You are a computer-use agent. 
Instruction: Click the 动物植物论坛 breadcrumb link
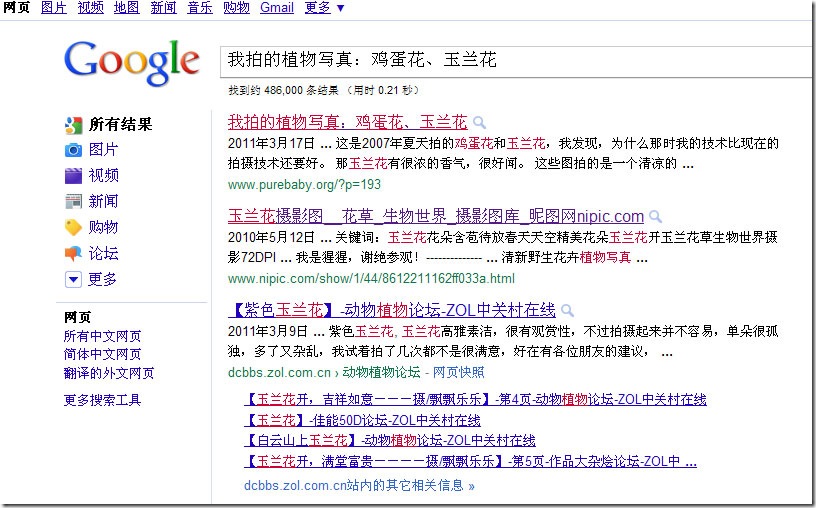(381, 373)
